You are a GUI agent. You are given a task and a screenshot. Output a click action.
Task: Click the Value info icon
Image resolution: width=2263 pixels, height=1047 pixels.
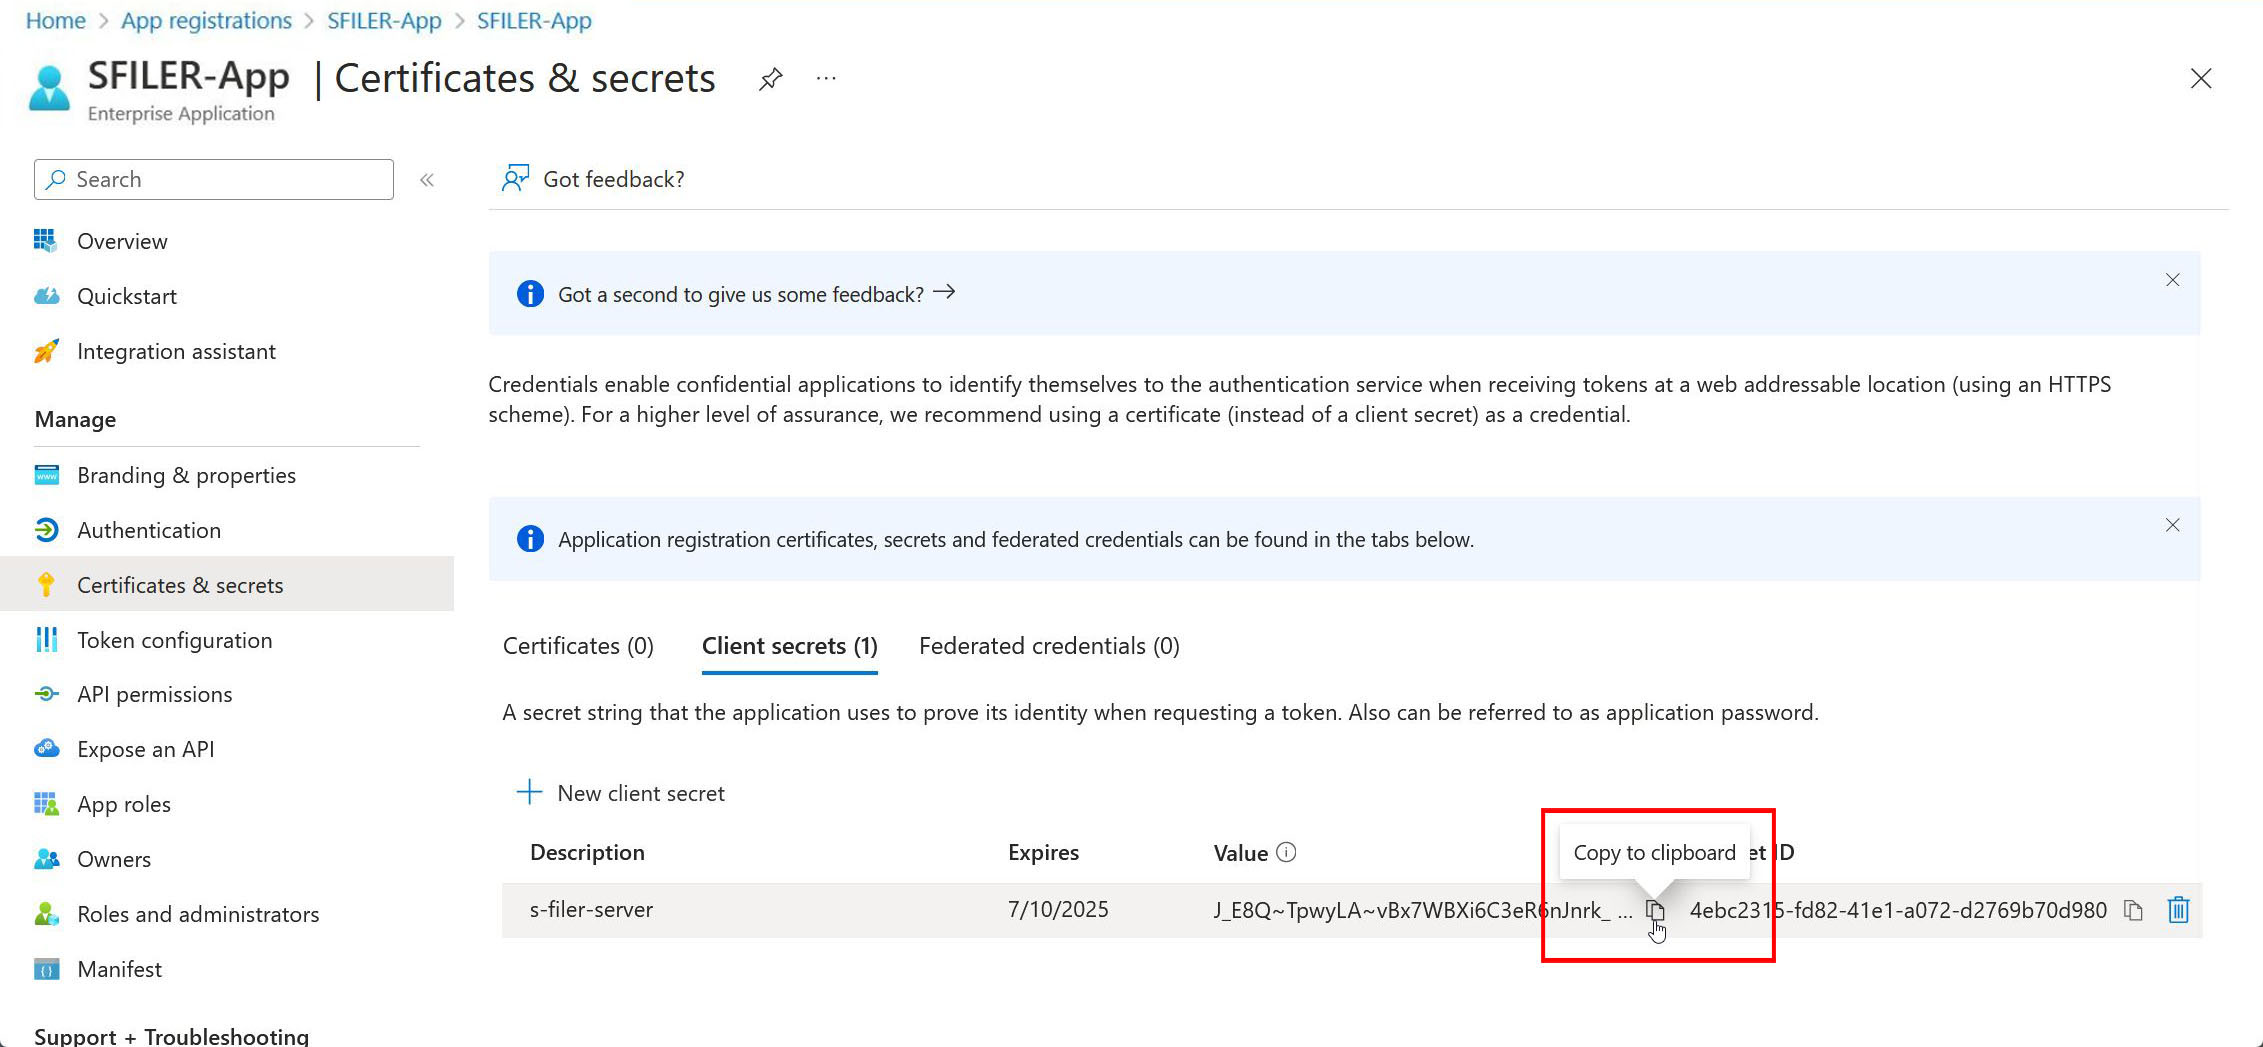(x=1287, y=852)
